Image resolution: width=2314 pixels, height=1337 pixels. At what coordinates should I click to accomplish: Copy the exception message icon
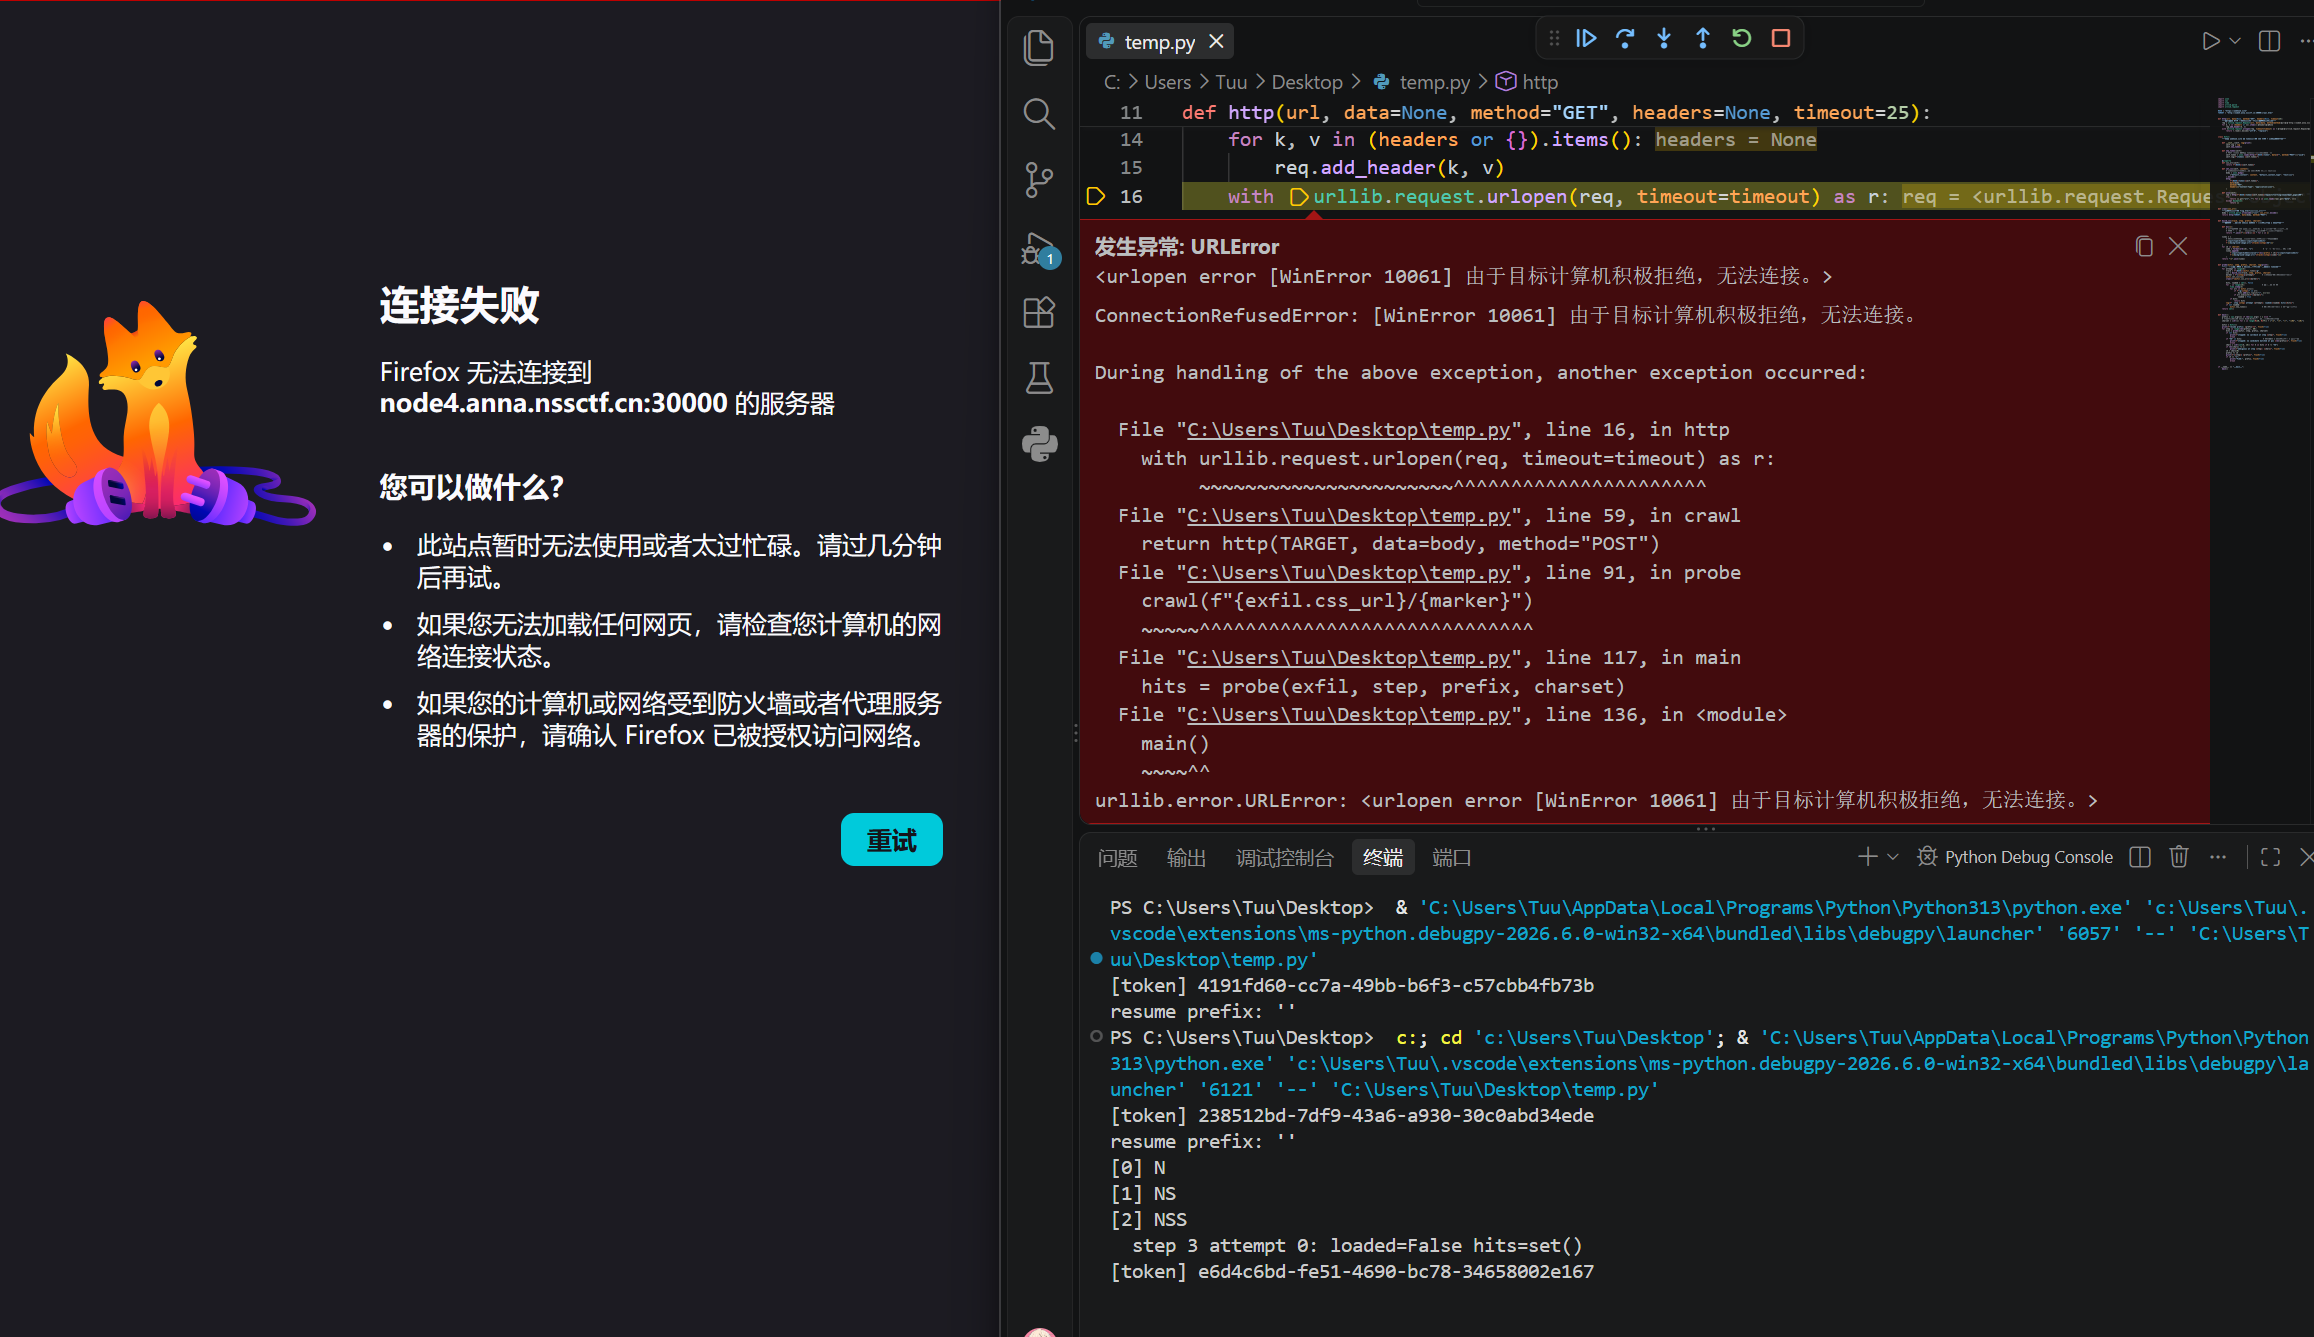2144,246
